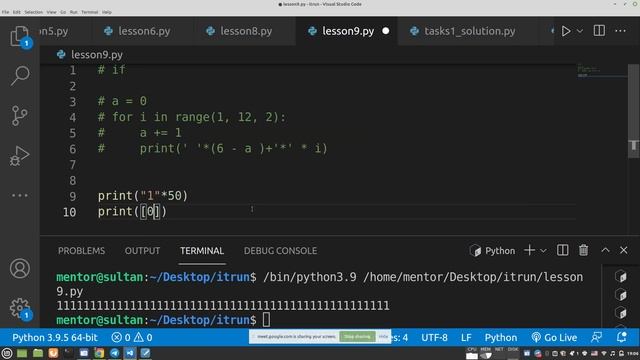This screenshot has width=640, height=360.
Task: Click Stop sharing in screen share banner
Action: pos(357,337)
